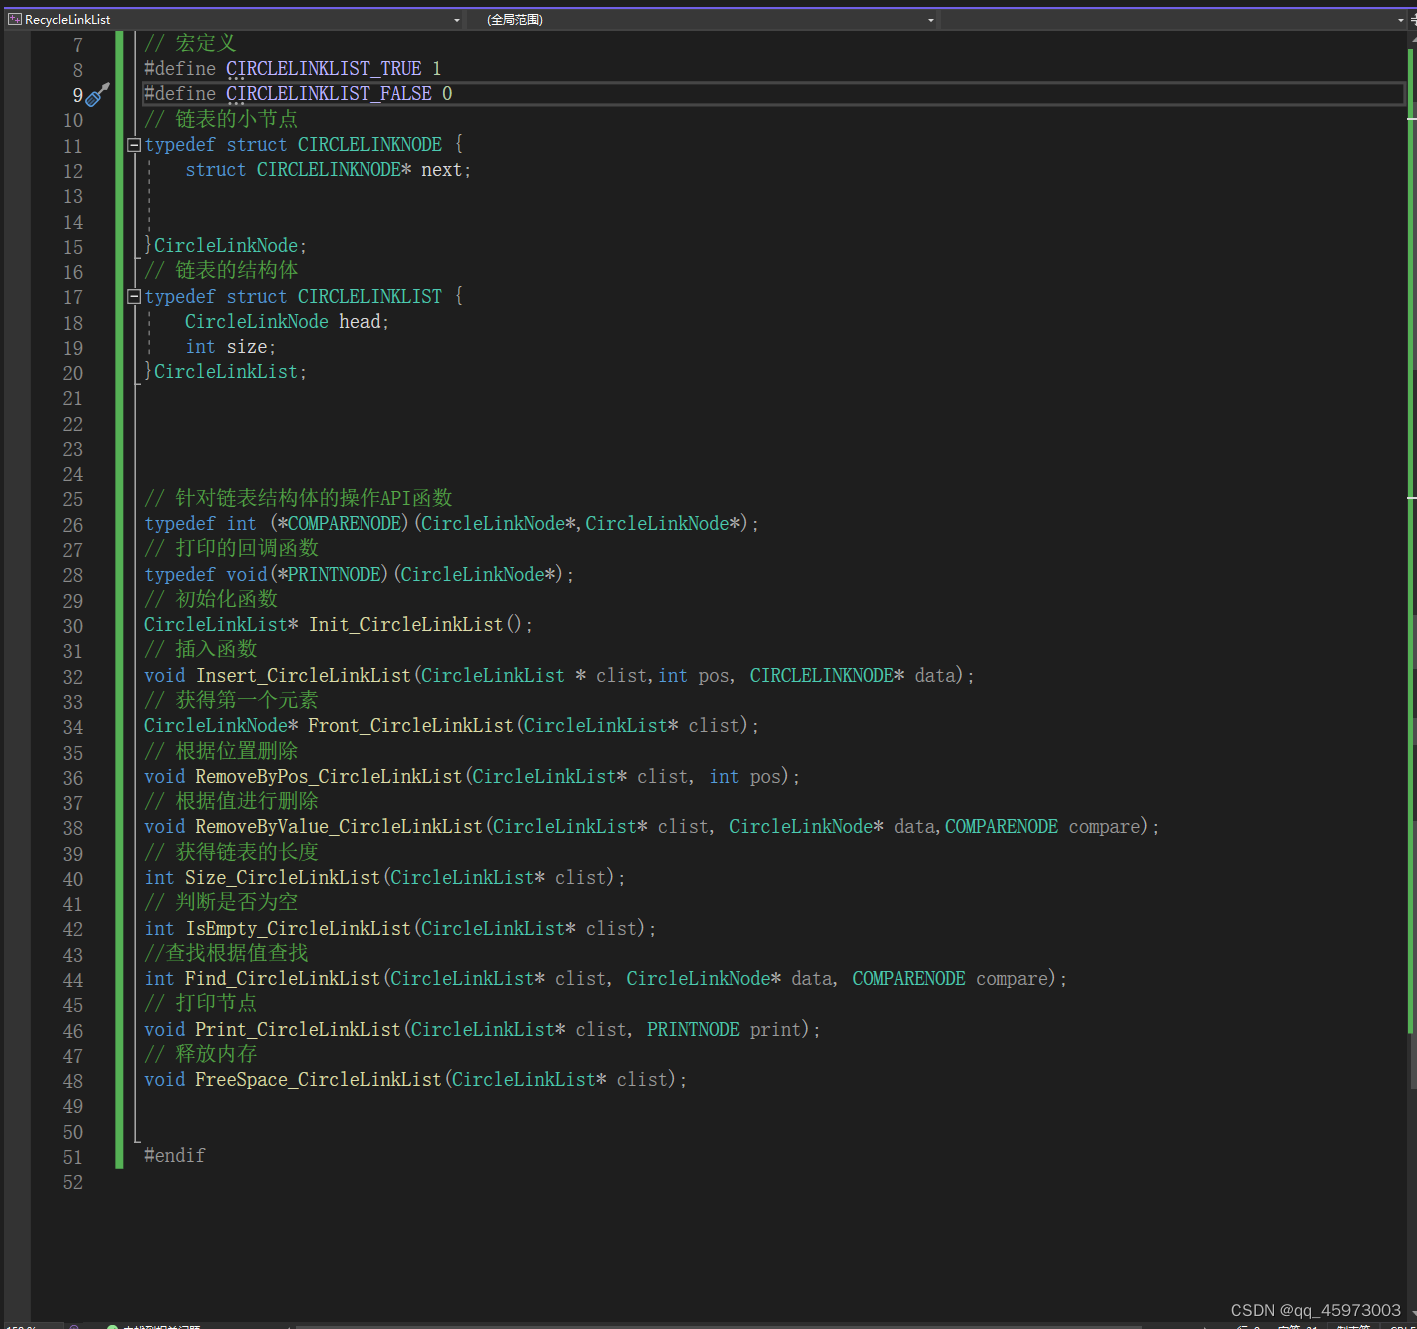Click the PRINTNODE parameter type on line 46
The height and width of the screenshot is (1329, 1417).
[693, 1030]
